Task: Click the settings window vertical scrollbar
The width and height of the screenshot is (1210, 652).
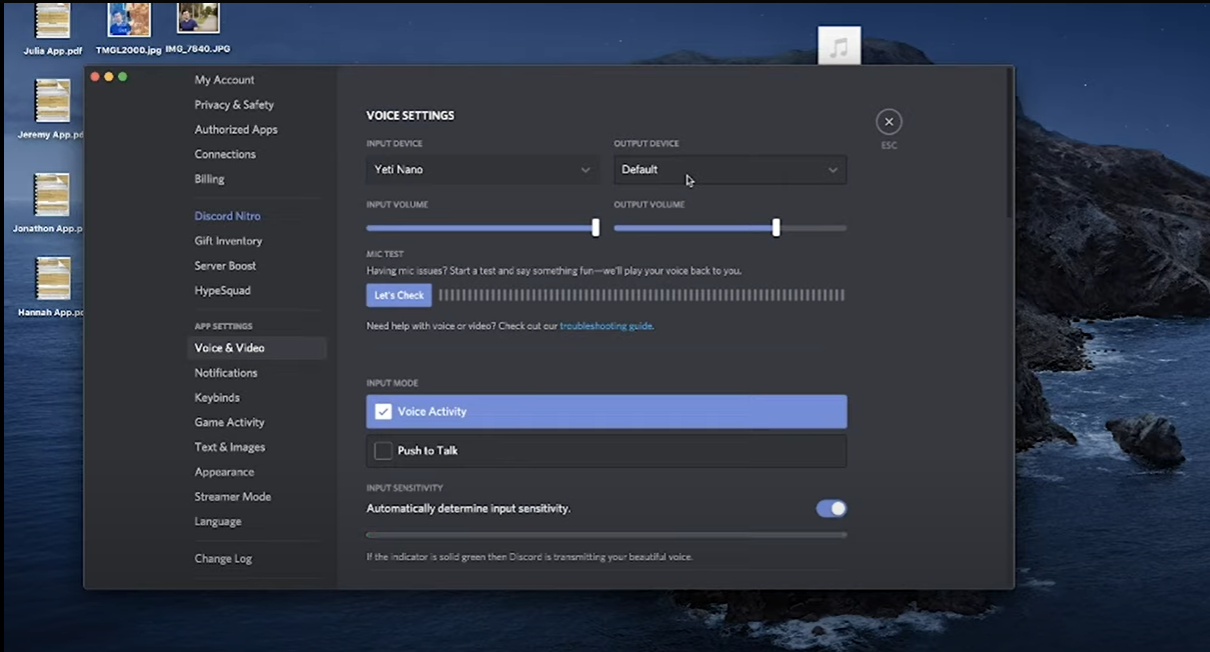Action: (1010, 145)
